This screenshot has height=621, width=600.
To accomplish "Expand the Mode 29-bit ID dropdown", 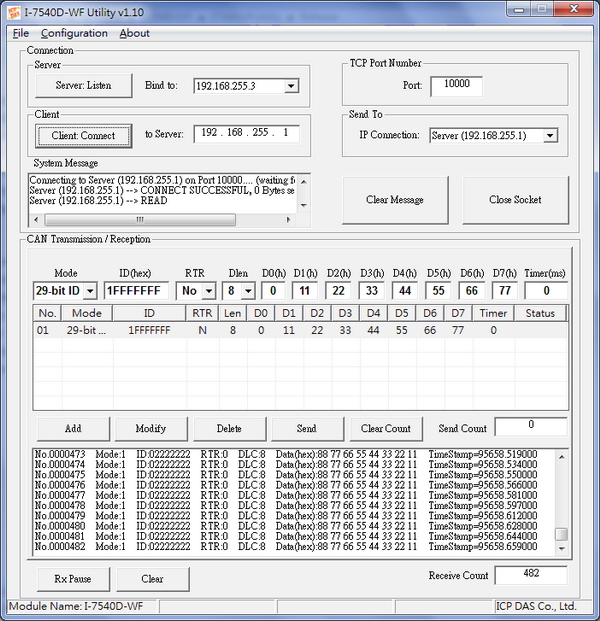I will 90,291.
